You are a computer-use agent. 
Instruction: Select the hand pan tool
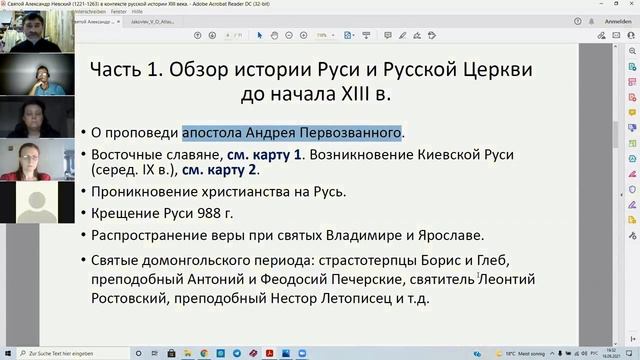click(274, 36)
